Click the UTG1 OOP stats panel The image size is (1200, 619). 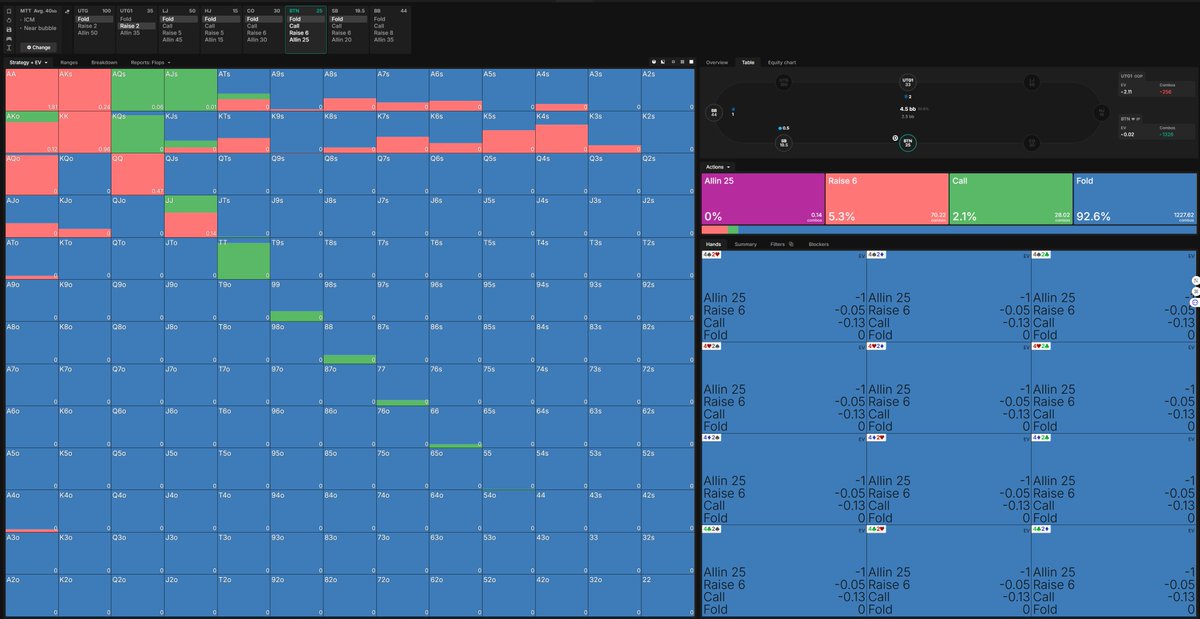point(1157,84)
